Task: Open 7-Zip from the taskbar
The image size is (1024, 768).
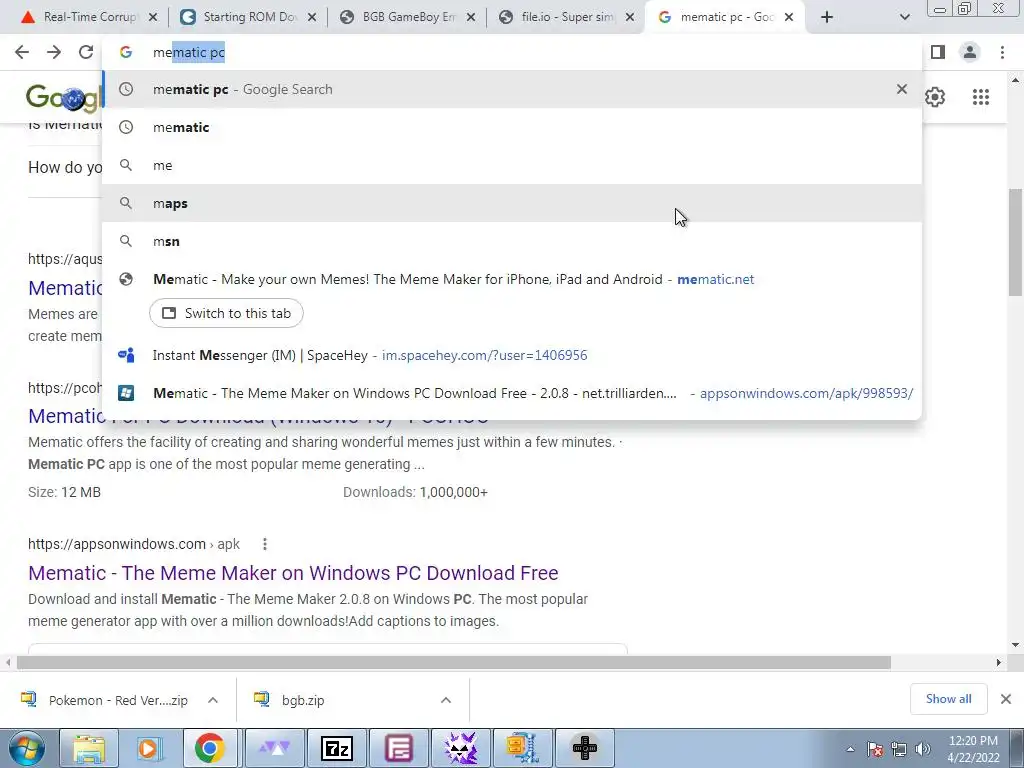Action: [337, 748]
